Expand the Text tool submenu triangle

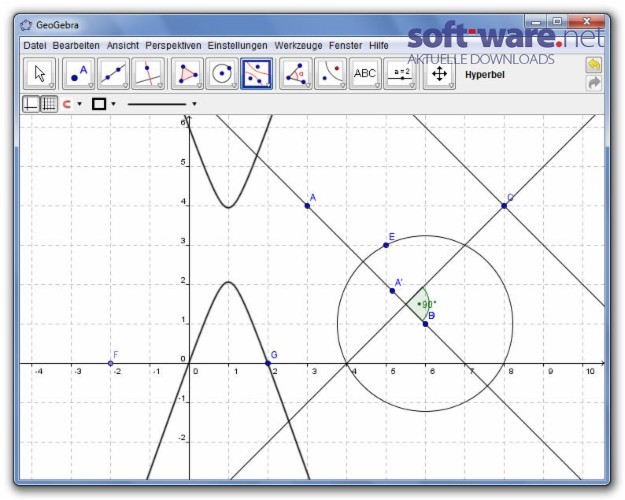(377, 86)
